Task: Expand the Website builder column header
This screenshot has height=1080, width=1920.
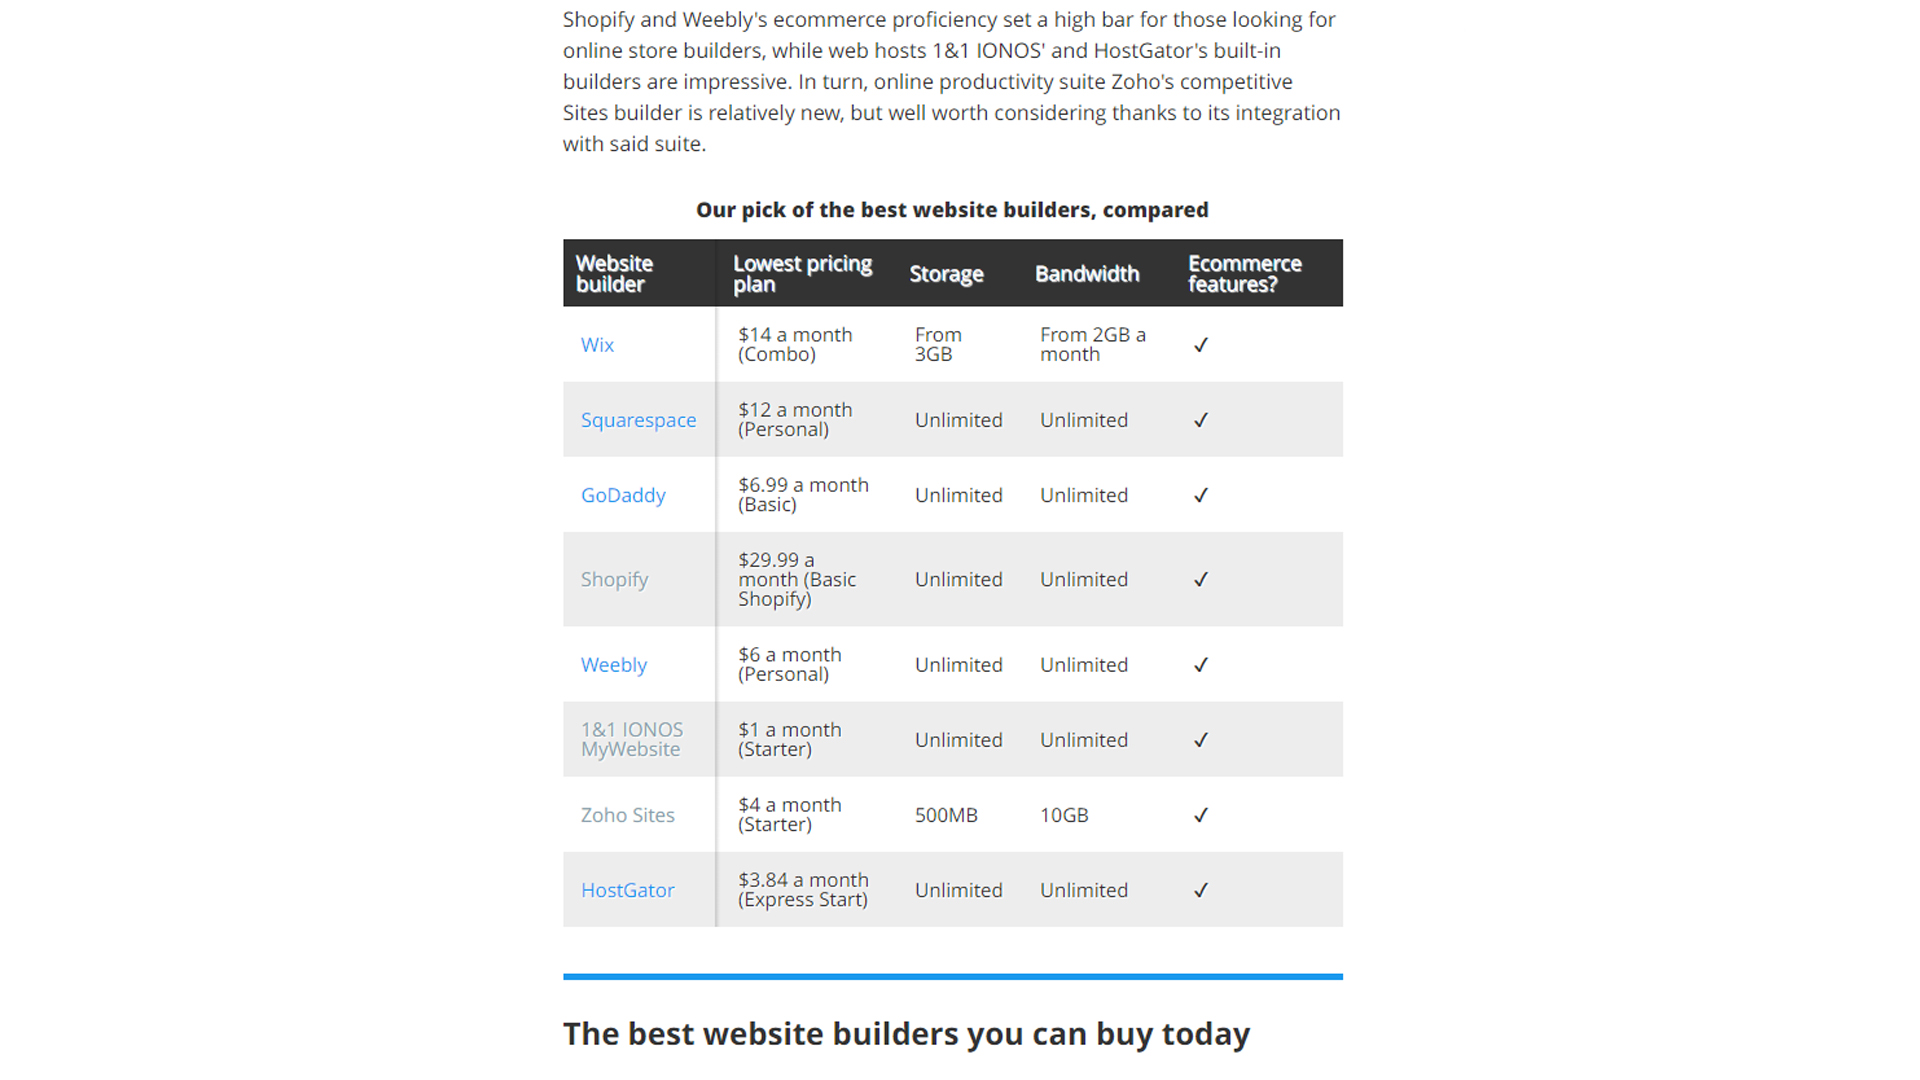Action: (613, 272)
